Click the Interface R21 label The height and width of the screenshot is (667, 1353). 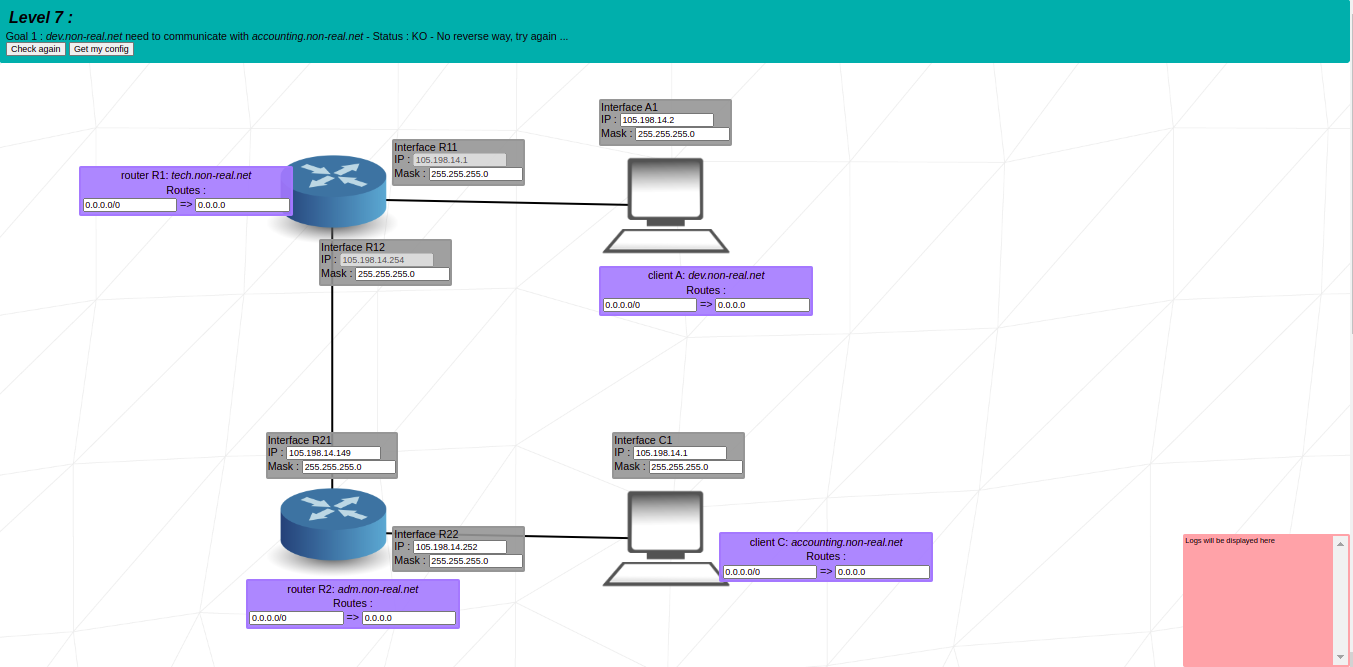point(299,440)
